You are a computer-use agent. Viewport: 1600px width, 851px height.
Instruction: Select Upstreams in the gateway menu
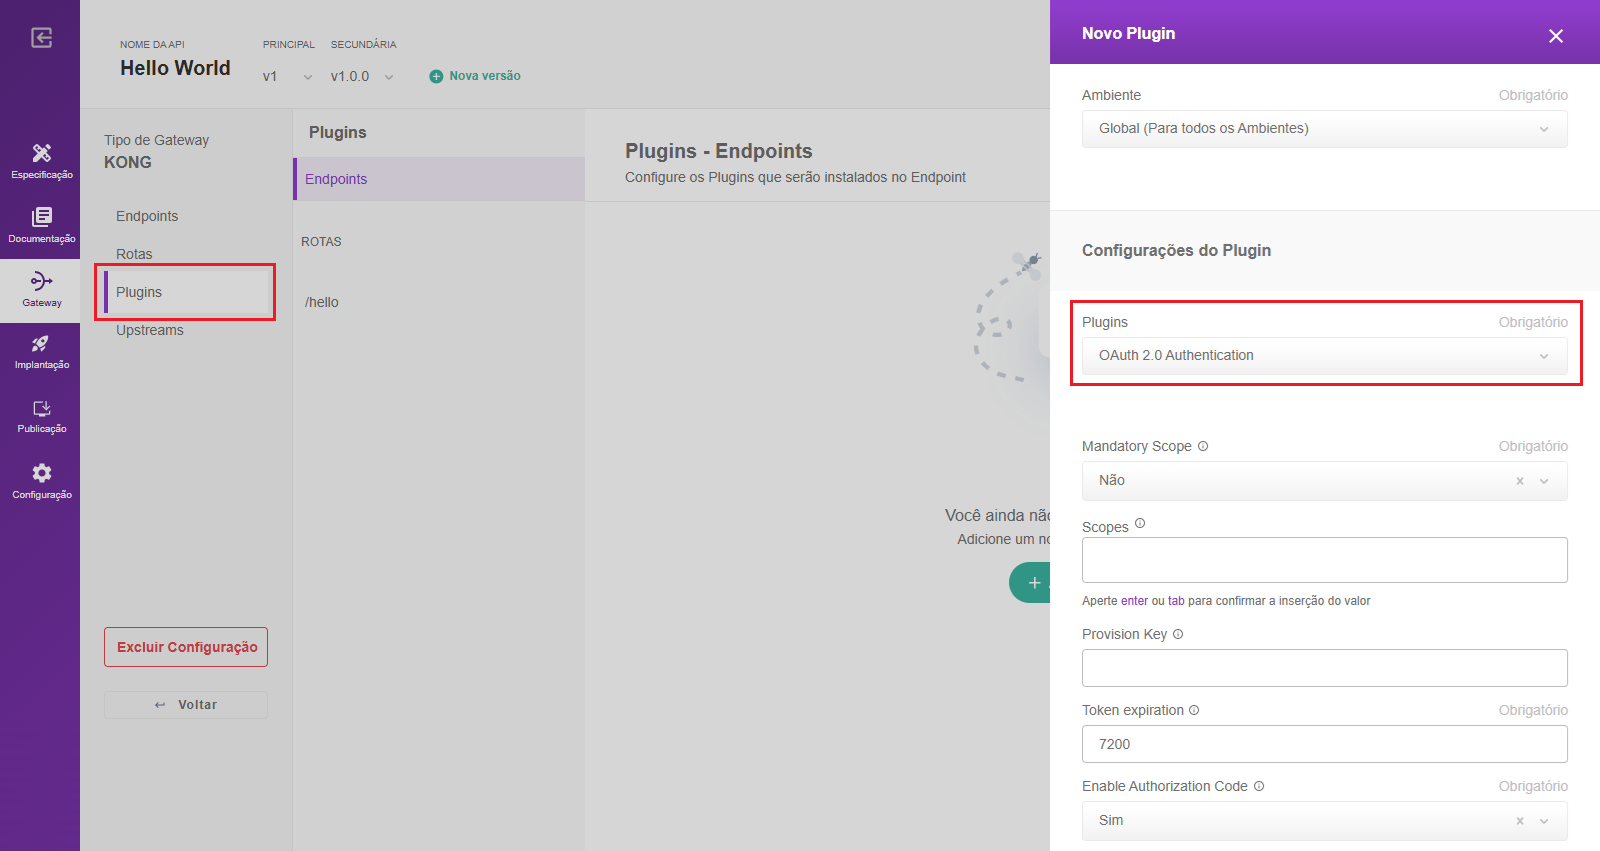pos(150,330)
